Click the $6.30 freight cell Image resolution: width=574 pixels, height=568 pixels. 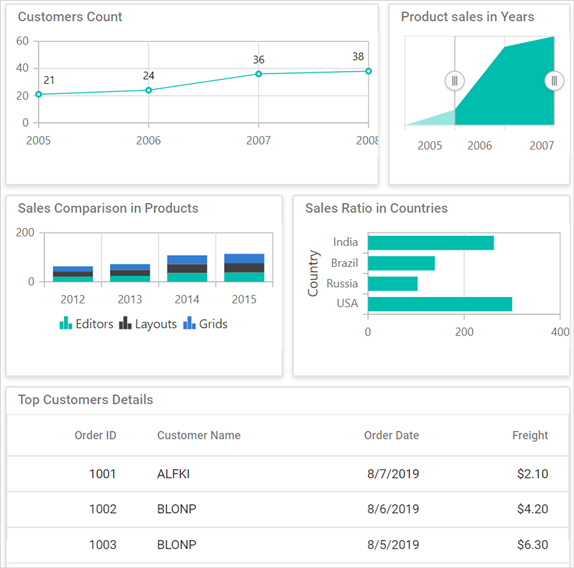(533, 545)
